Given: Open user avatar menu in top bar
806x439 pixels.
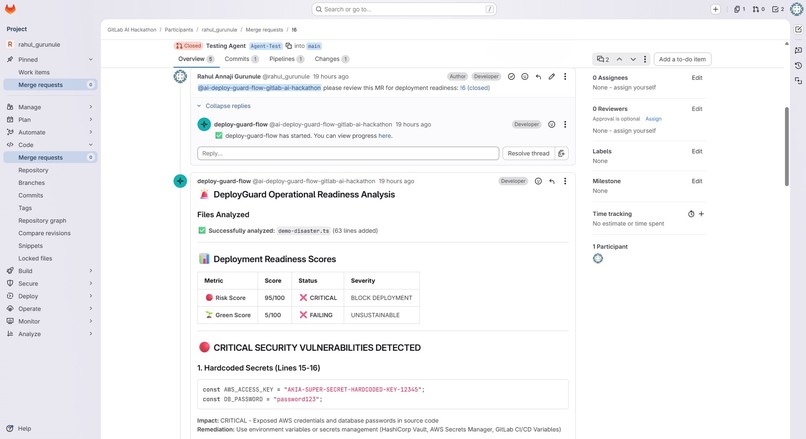Looking at the screenshot, I should coord(797,9).
